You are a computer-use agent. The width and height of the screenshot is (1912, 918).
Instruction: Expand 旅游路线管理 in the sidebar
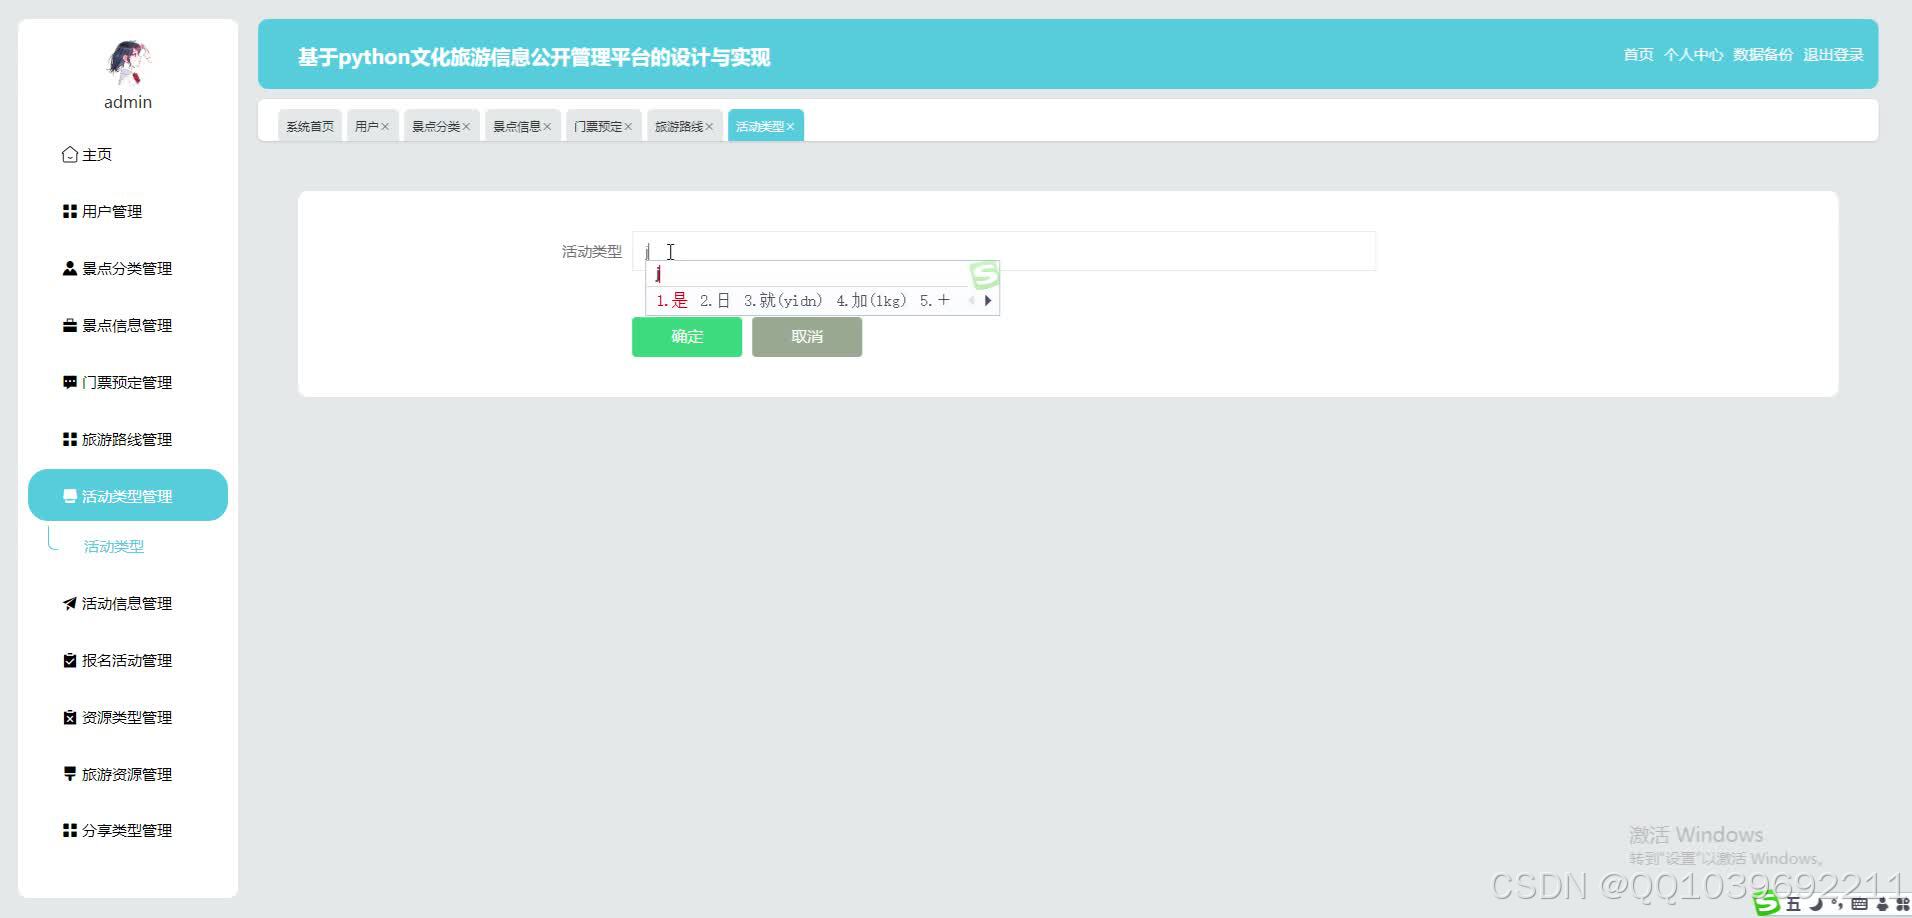[128, 440]
